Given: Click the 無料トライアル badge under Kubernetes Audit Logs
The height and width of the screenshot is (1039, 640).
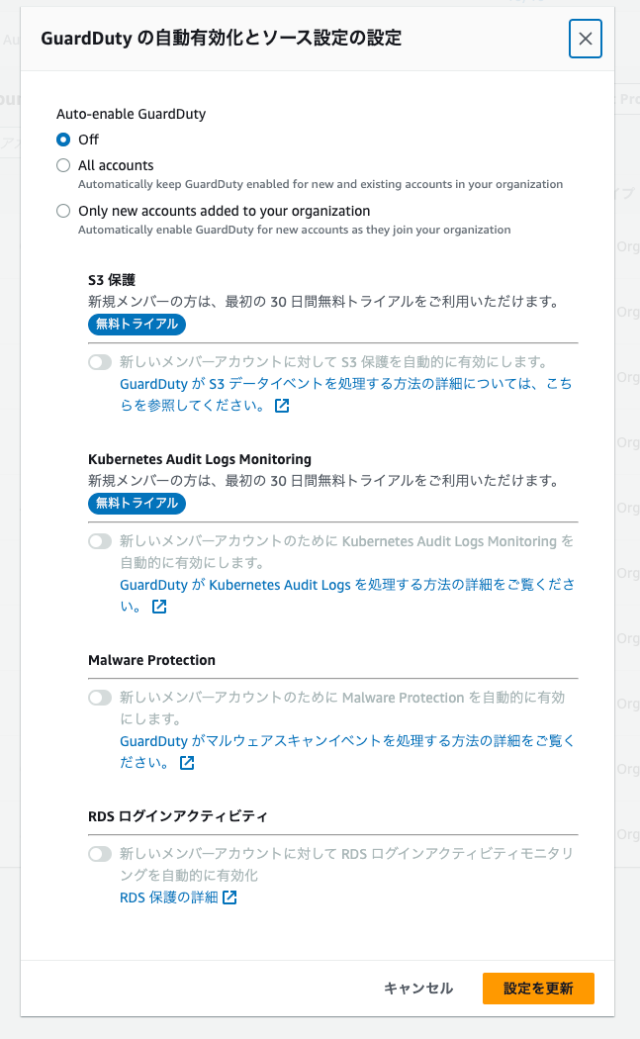Looking at the screenshot, I should 136,503.
